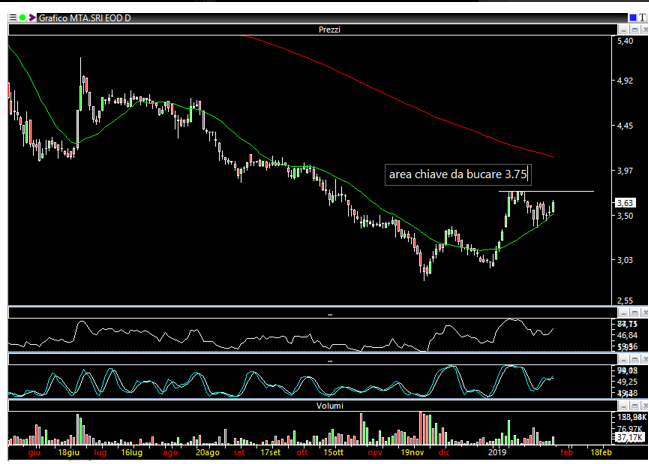The width and height of the screenshot is (649, 464).
Task: Click the 4,45 price axis label
Action: 625,126
